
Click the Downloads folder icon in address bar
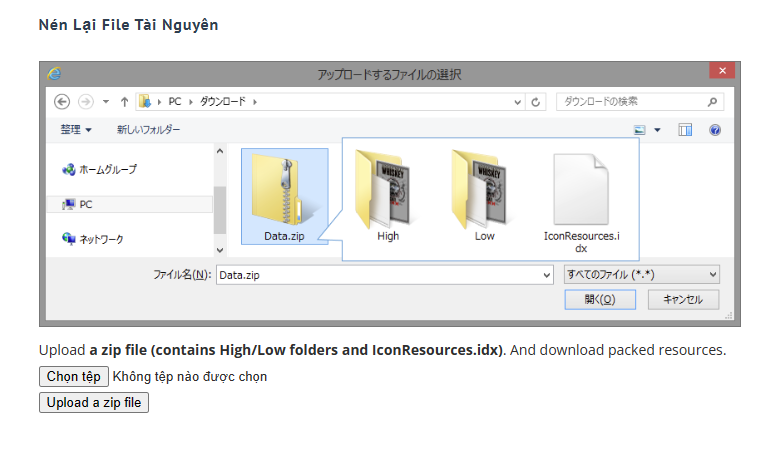[145, 101]
